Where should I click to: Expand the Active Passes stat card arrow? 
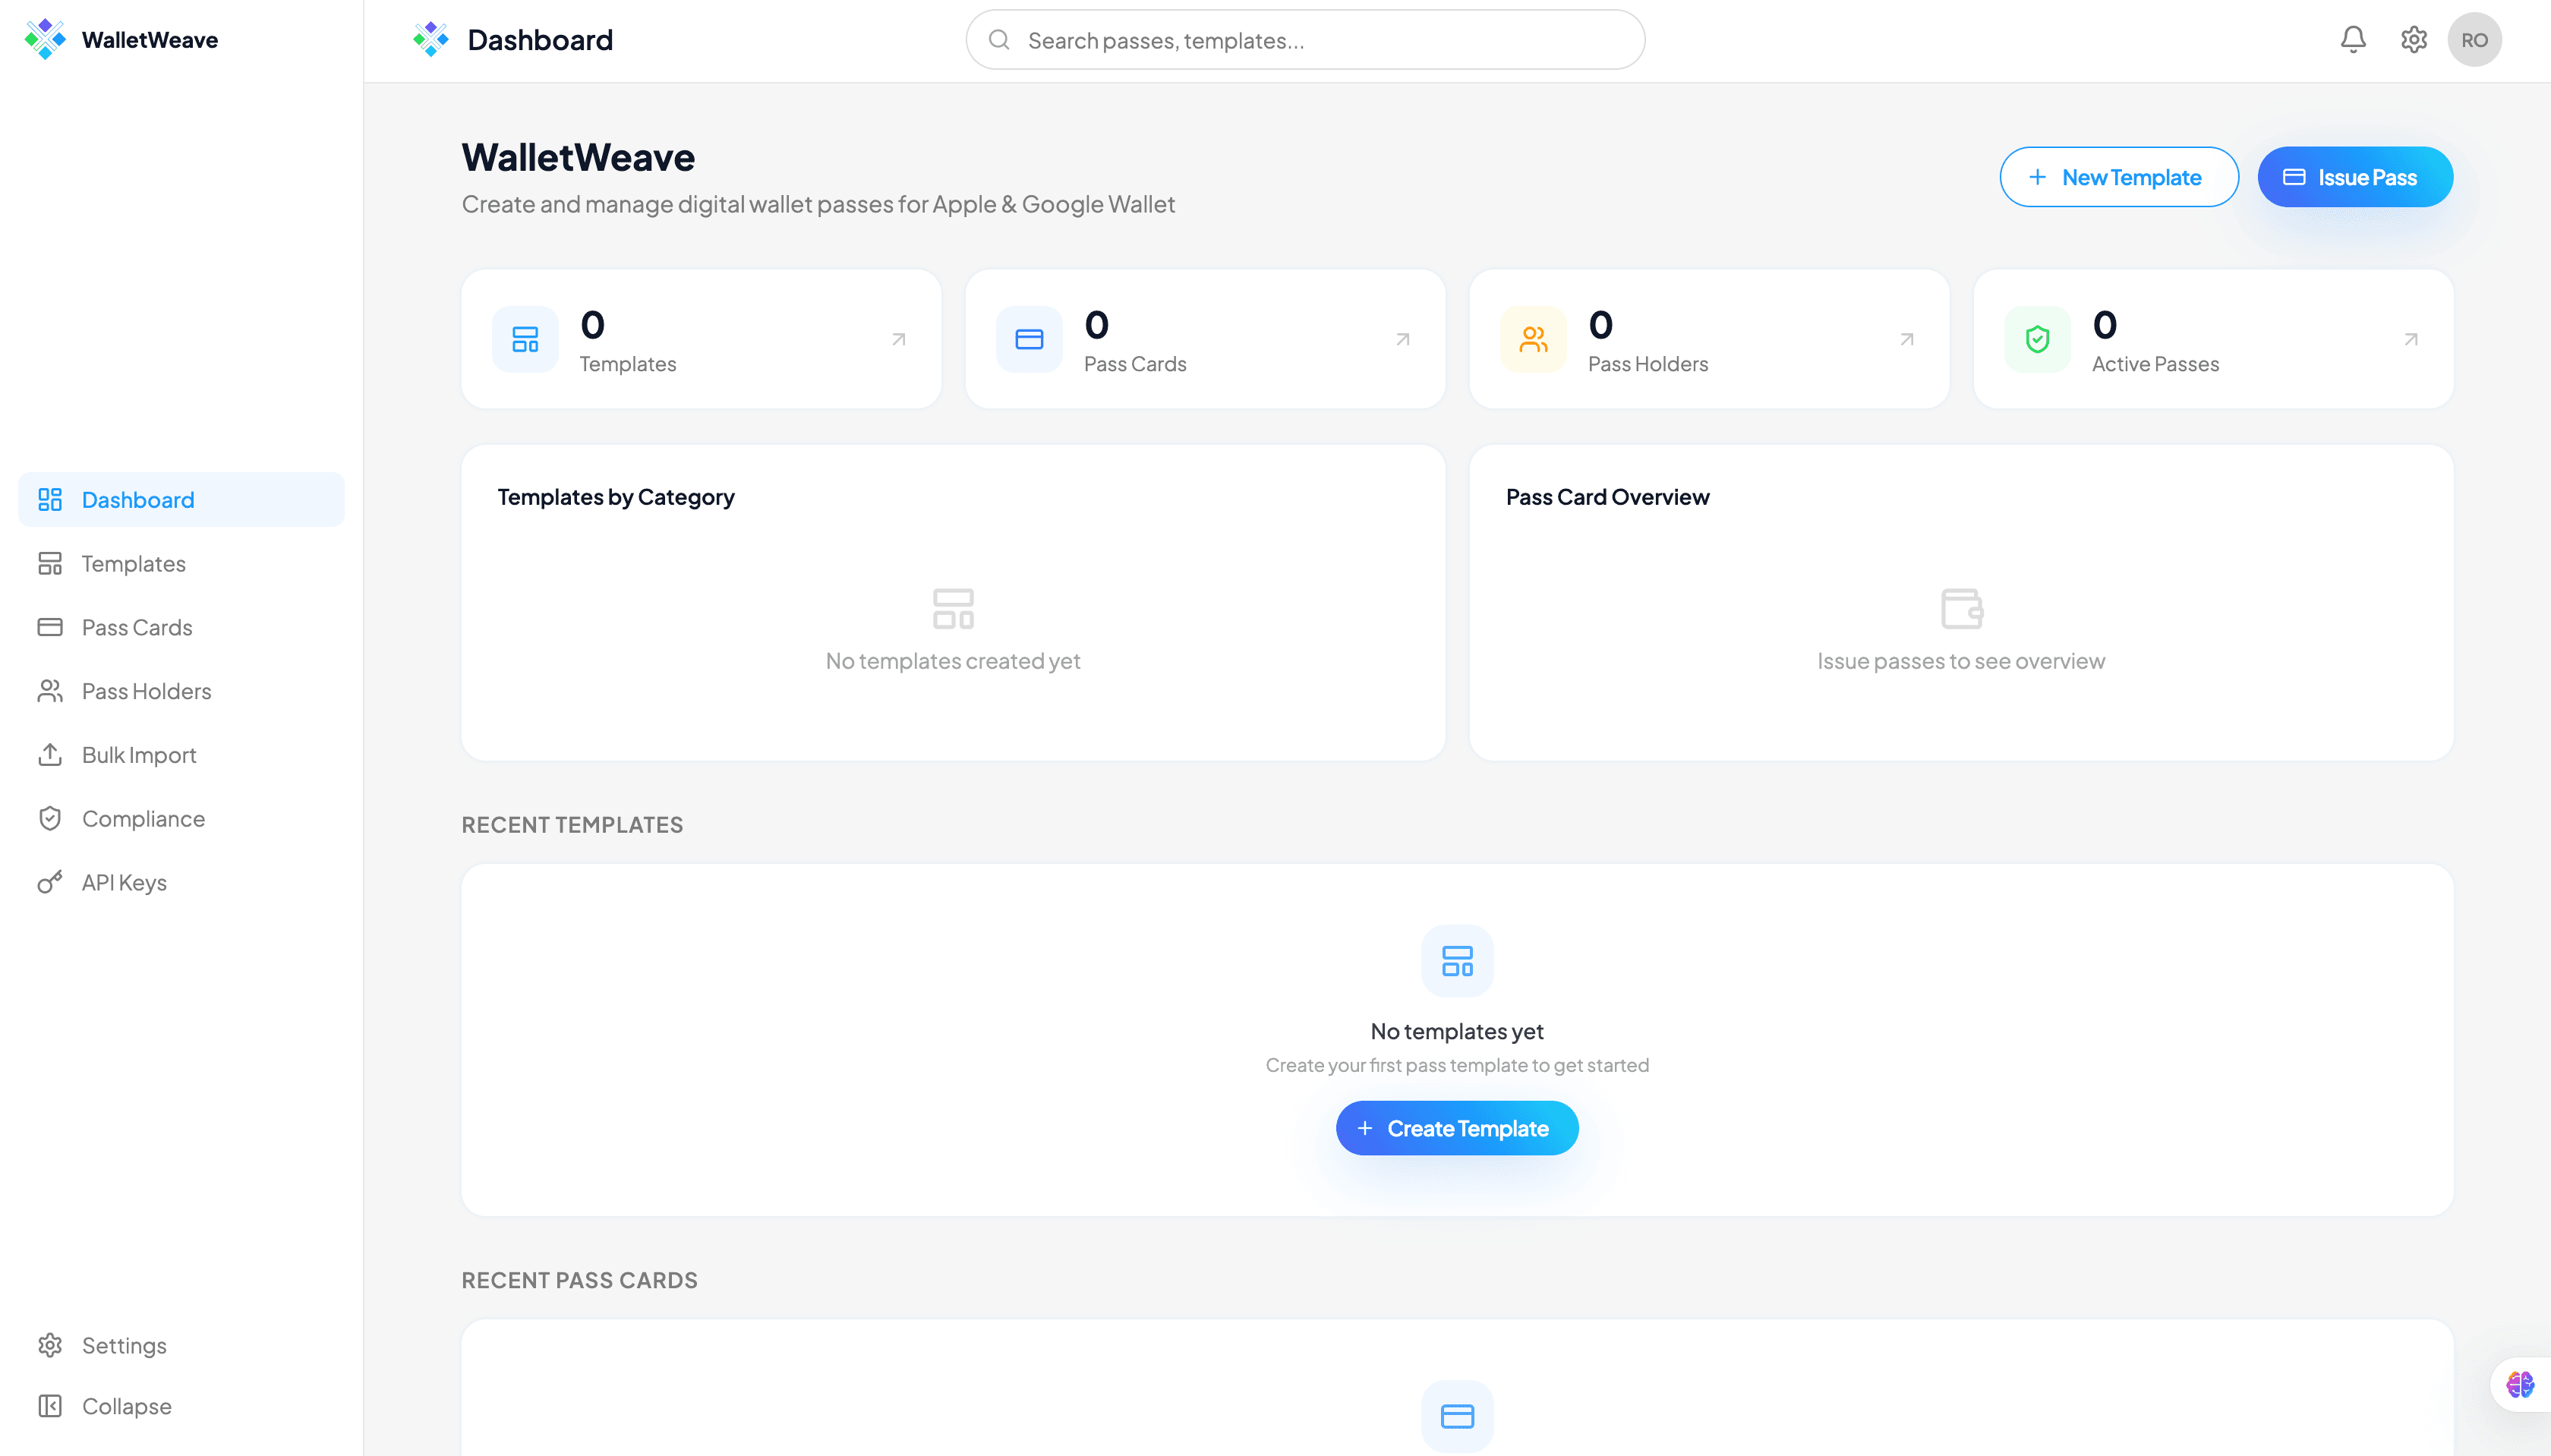2410,339
